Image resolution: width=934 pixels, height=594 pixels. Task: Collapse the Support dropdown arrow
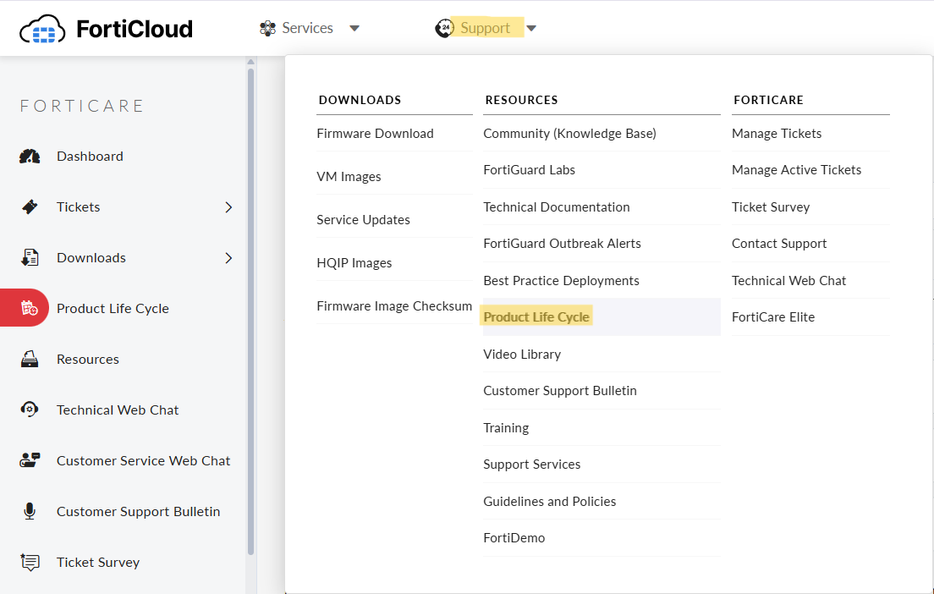click(x=531, y=29)
